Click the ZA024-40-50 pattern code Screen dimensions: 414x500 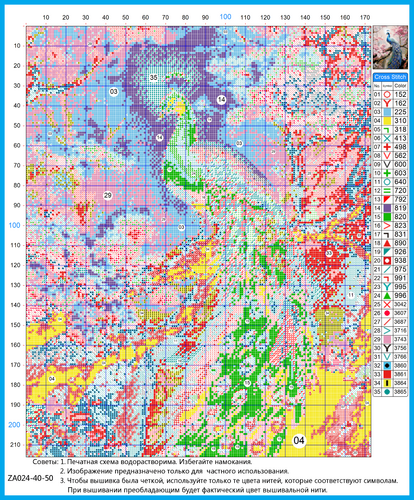(30, 478)
